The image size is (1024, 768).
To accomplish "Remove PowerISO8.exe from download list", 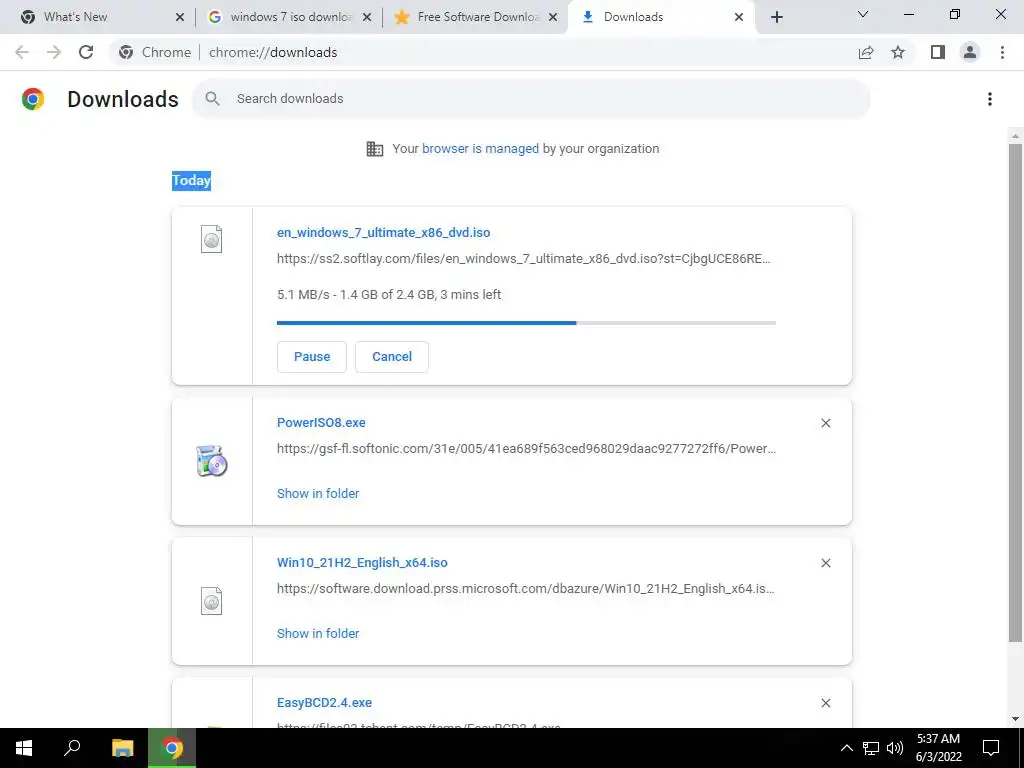I will 825,423.
